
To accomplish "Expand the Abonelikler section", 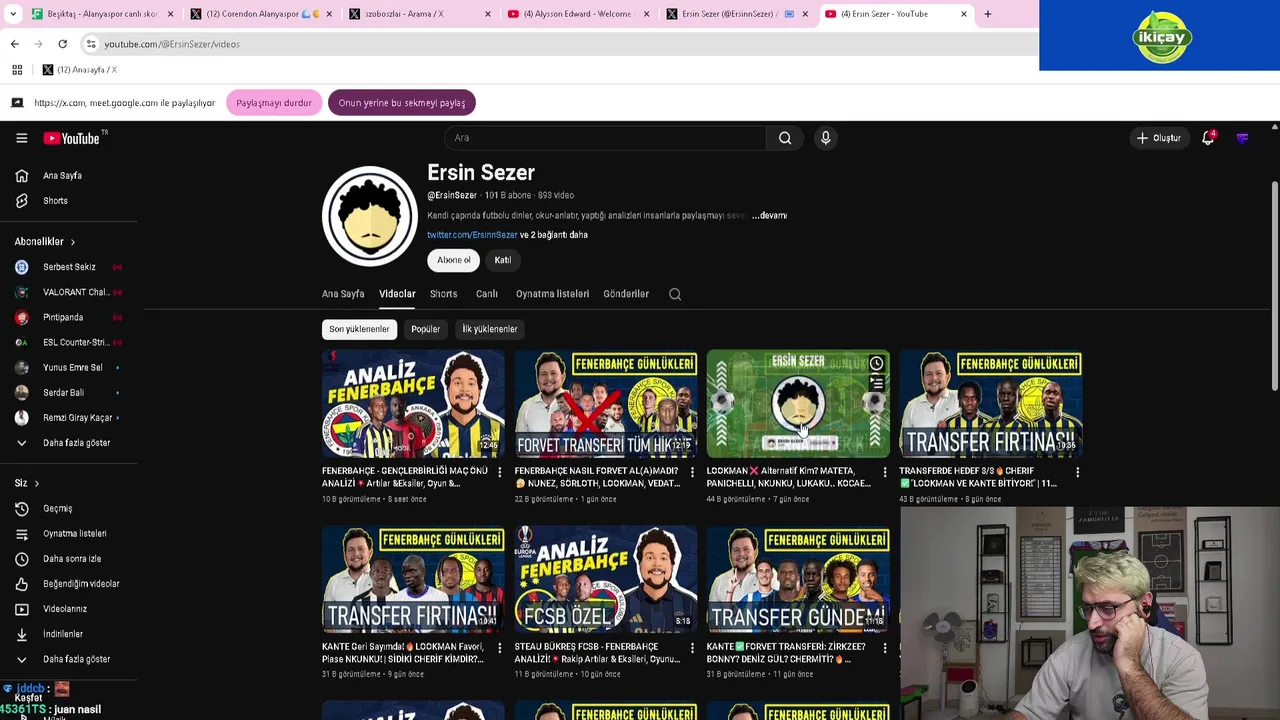I will coord(44,242).
